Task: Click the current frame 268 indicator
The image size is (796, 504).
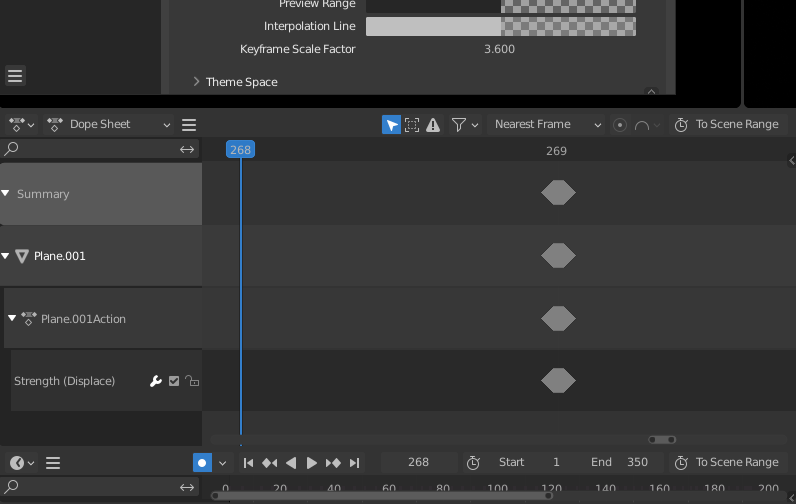Action: [240, 150]
